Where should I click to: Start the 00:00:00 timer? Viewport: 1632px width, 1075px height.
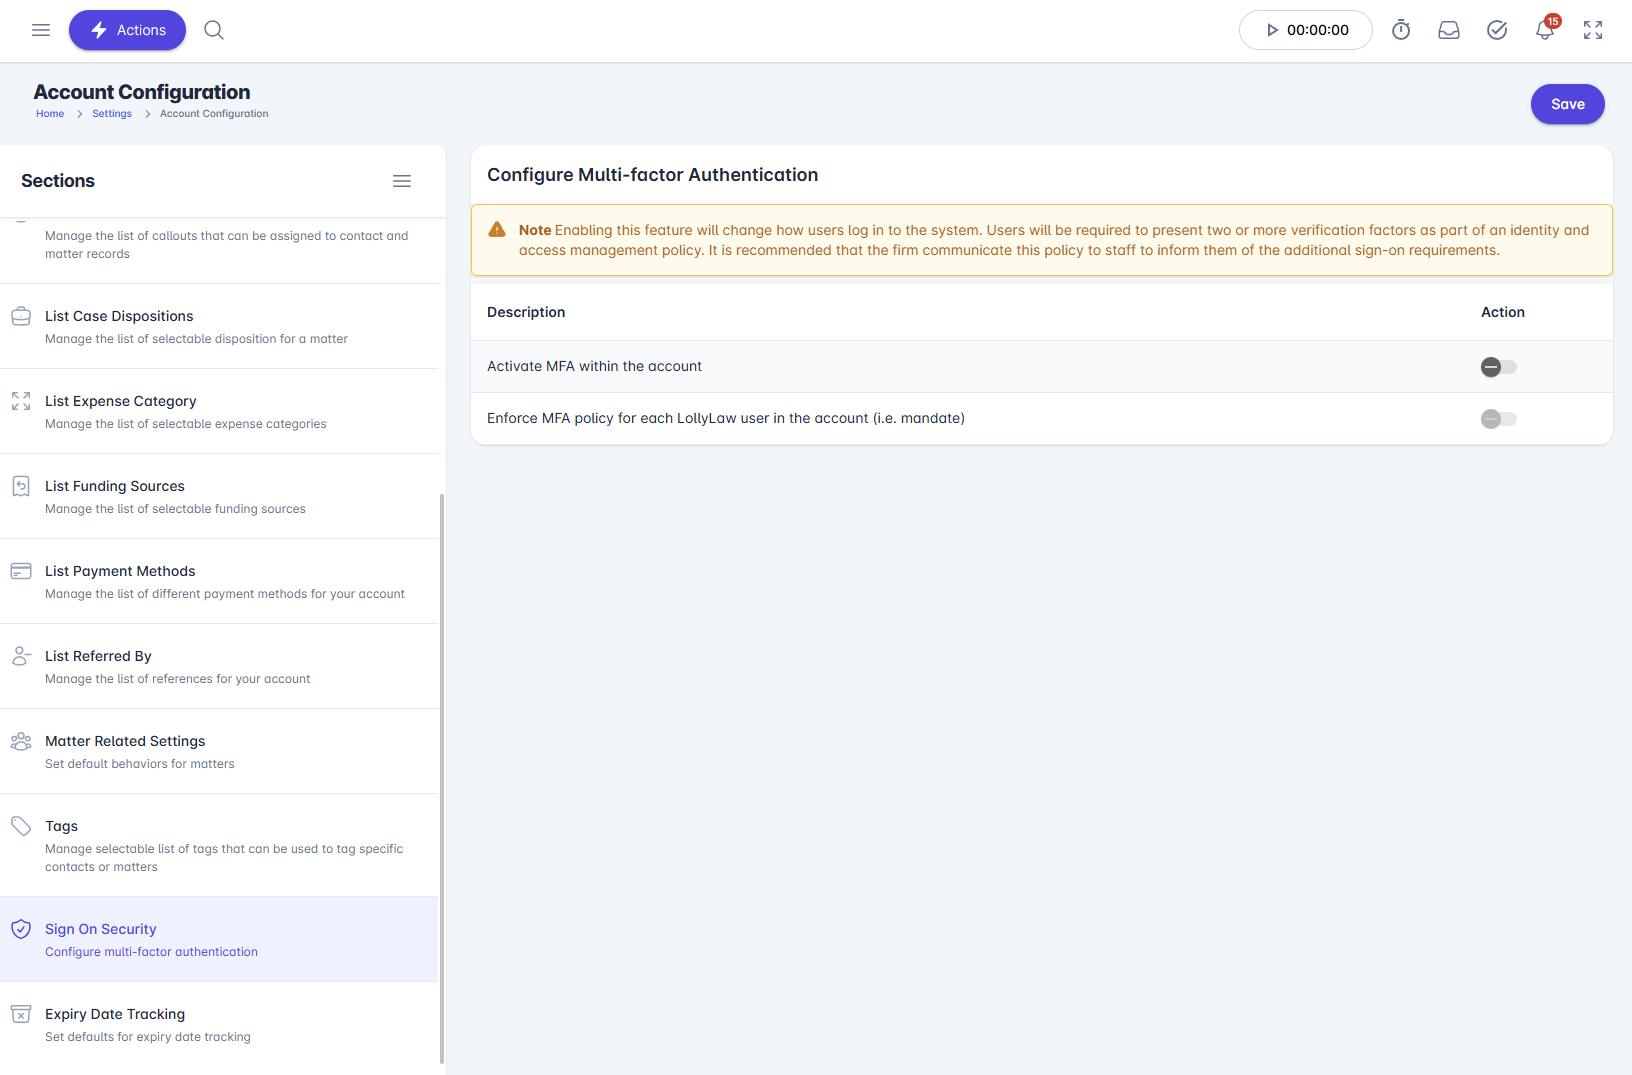coord(1306,30)
